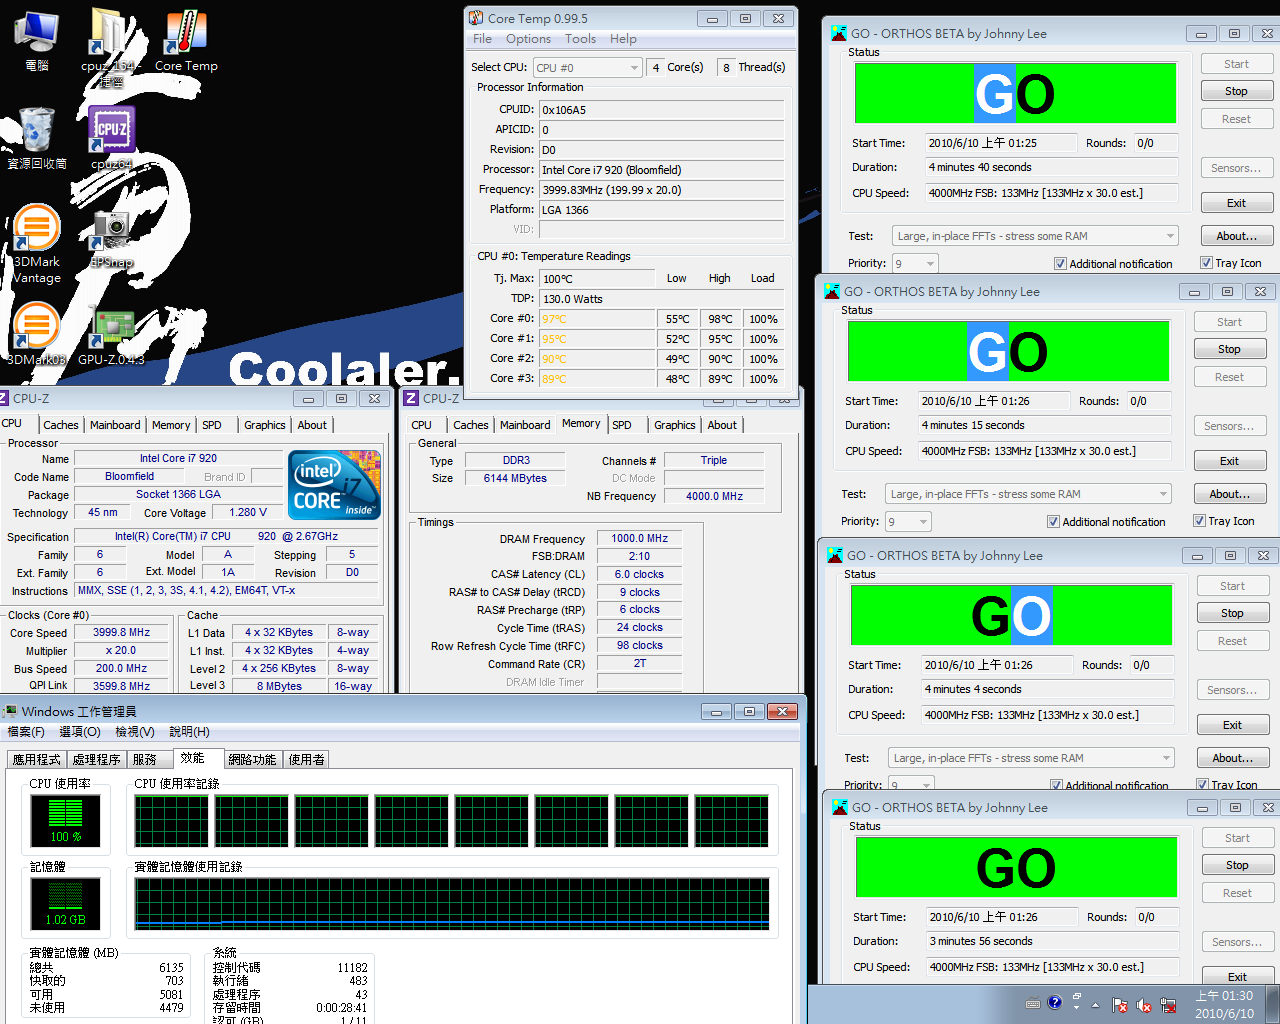Click the title icon of the 4 minutes 15 seconds ORTHOS window
The height and width of the screenshot is (1024, 1280).
point(832,291)
